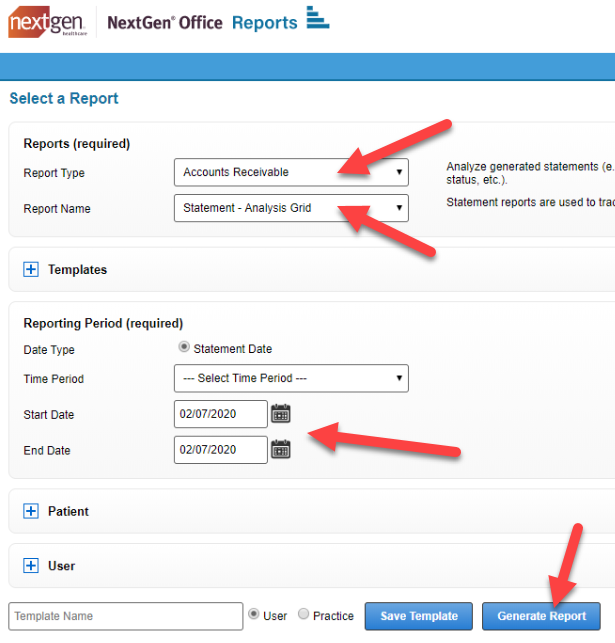This screenshot has height=643, width=615.
Task: Select the Statement Date radio button
Action: point(183,348)
